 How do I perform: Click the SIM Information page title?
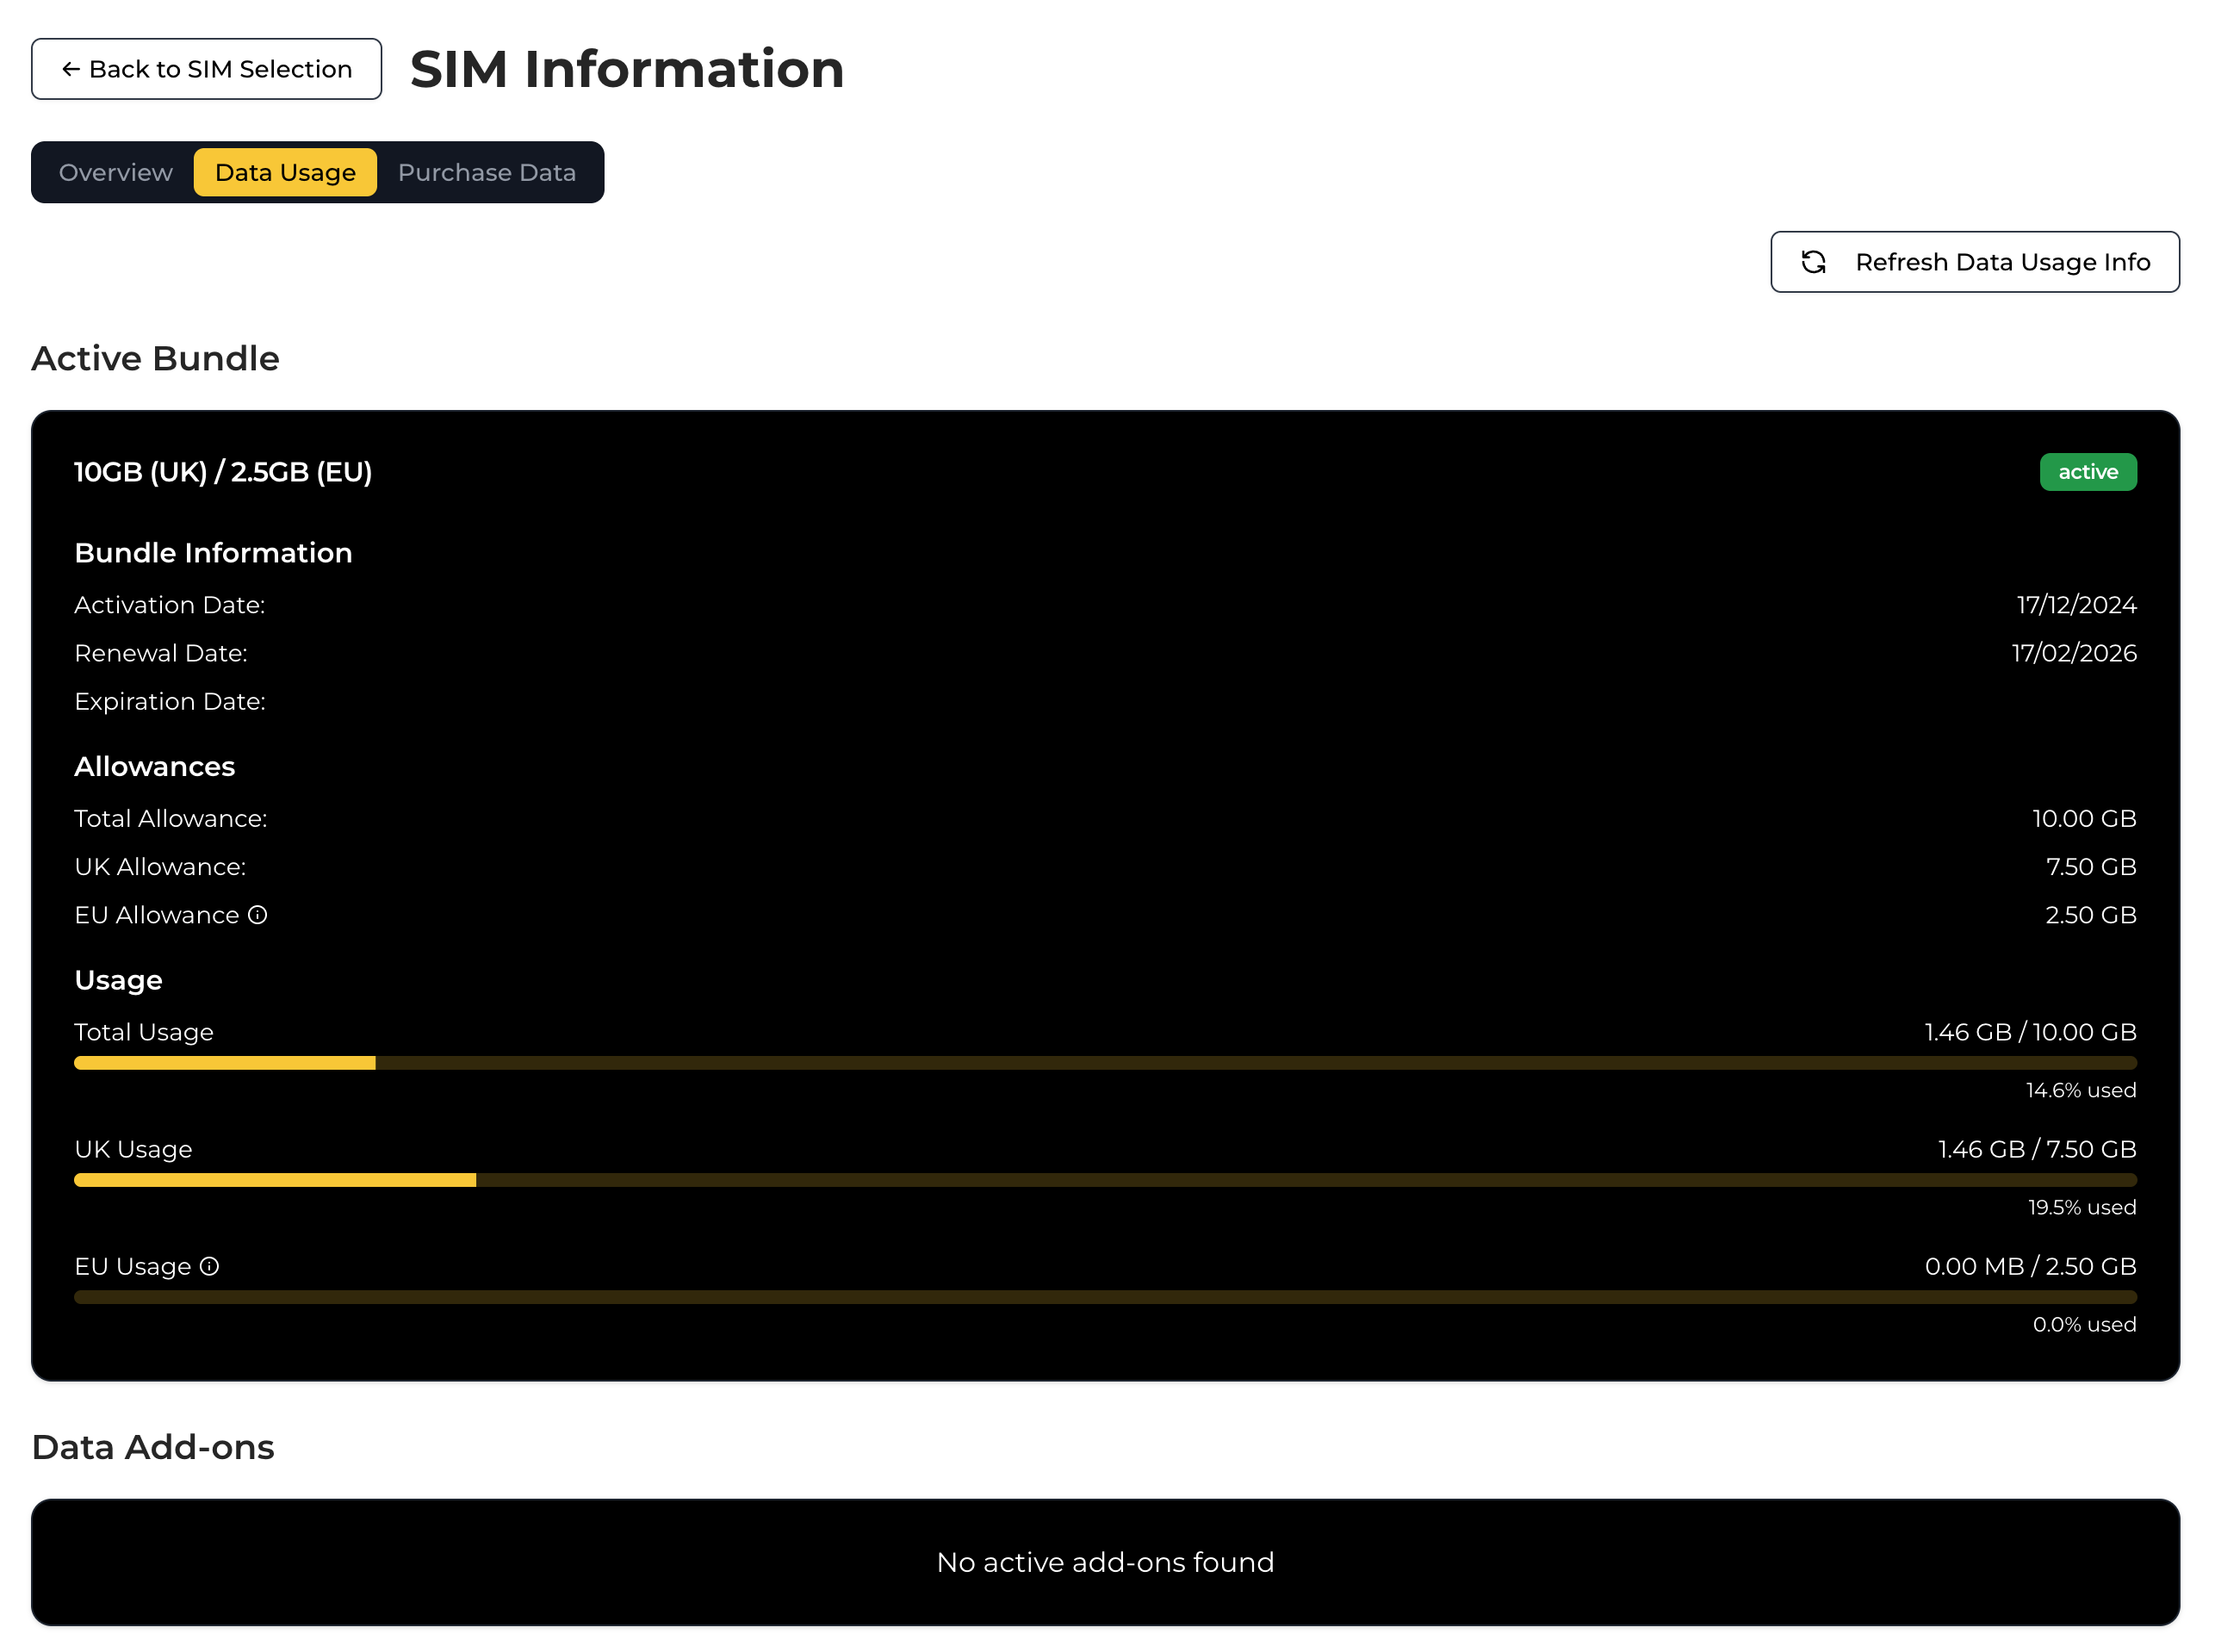click(626, 69)
